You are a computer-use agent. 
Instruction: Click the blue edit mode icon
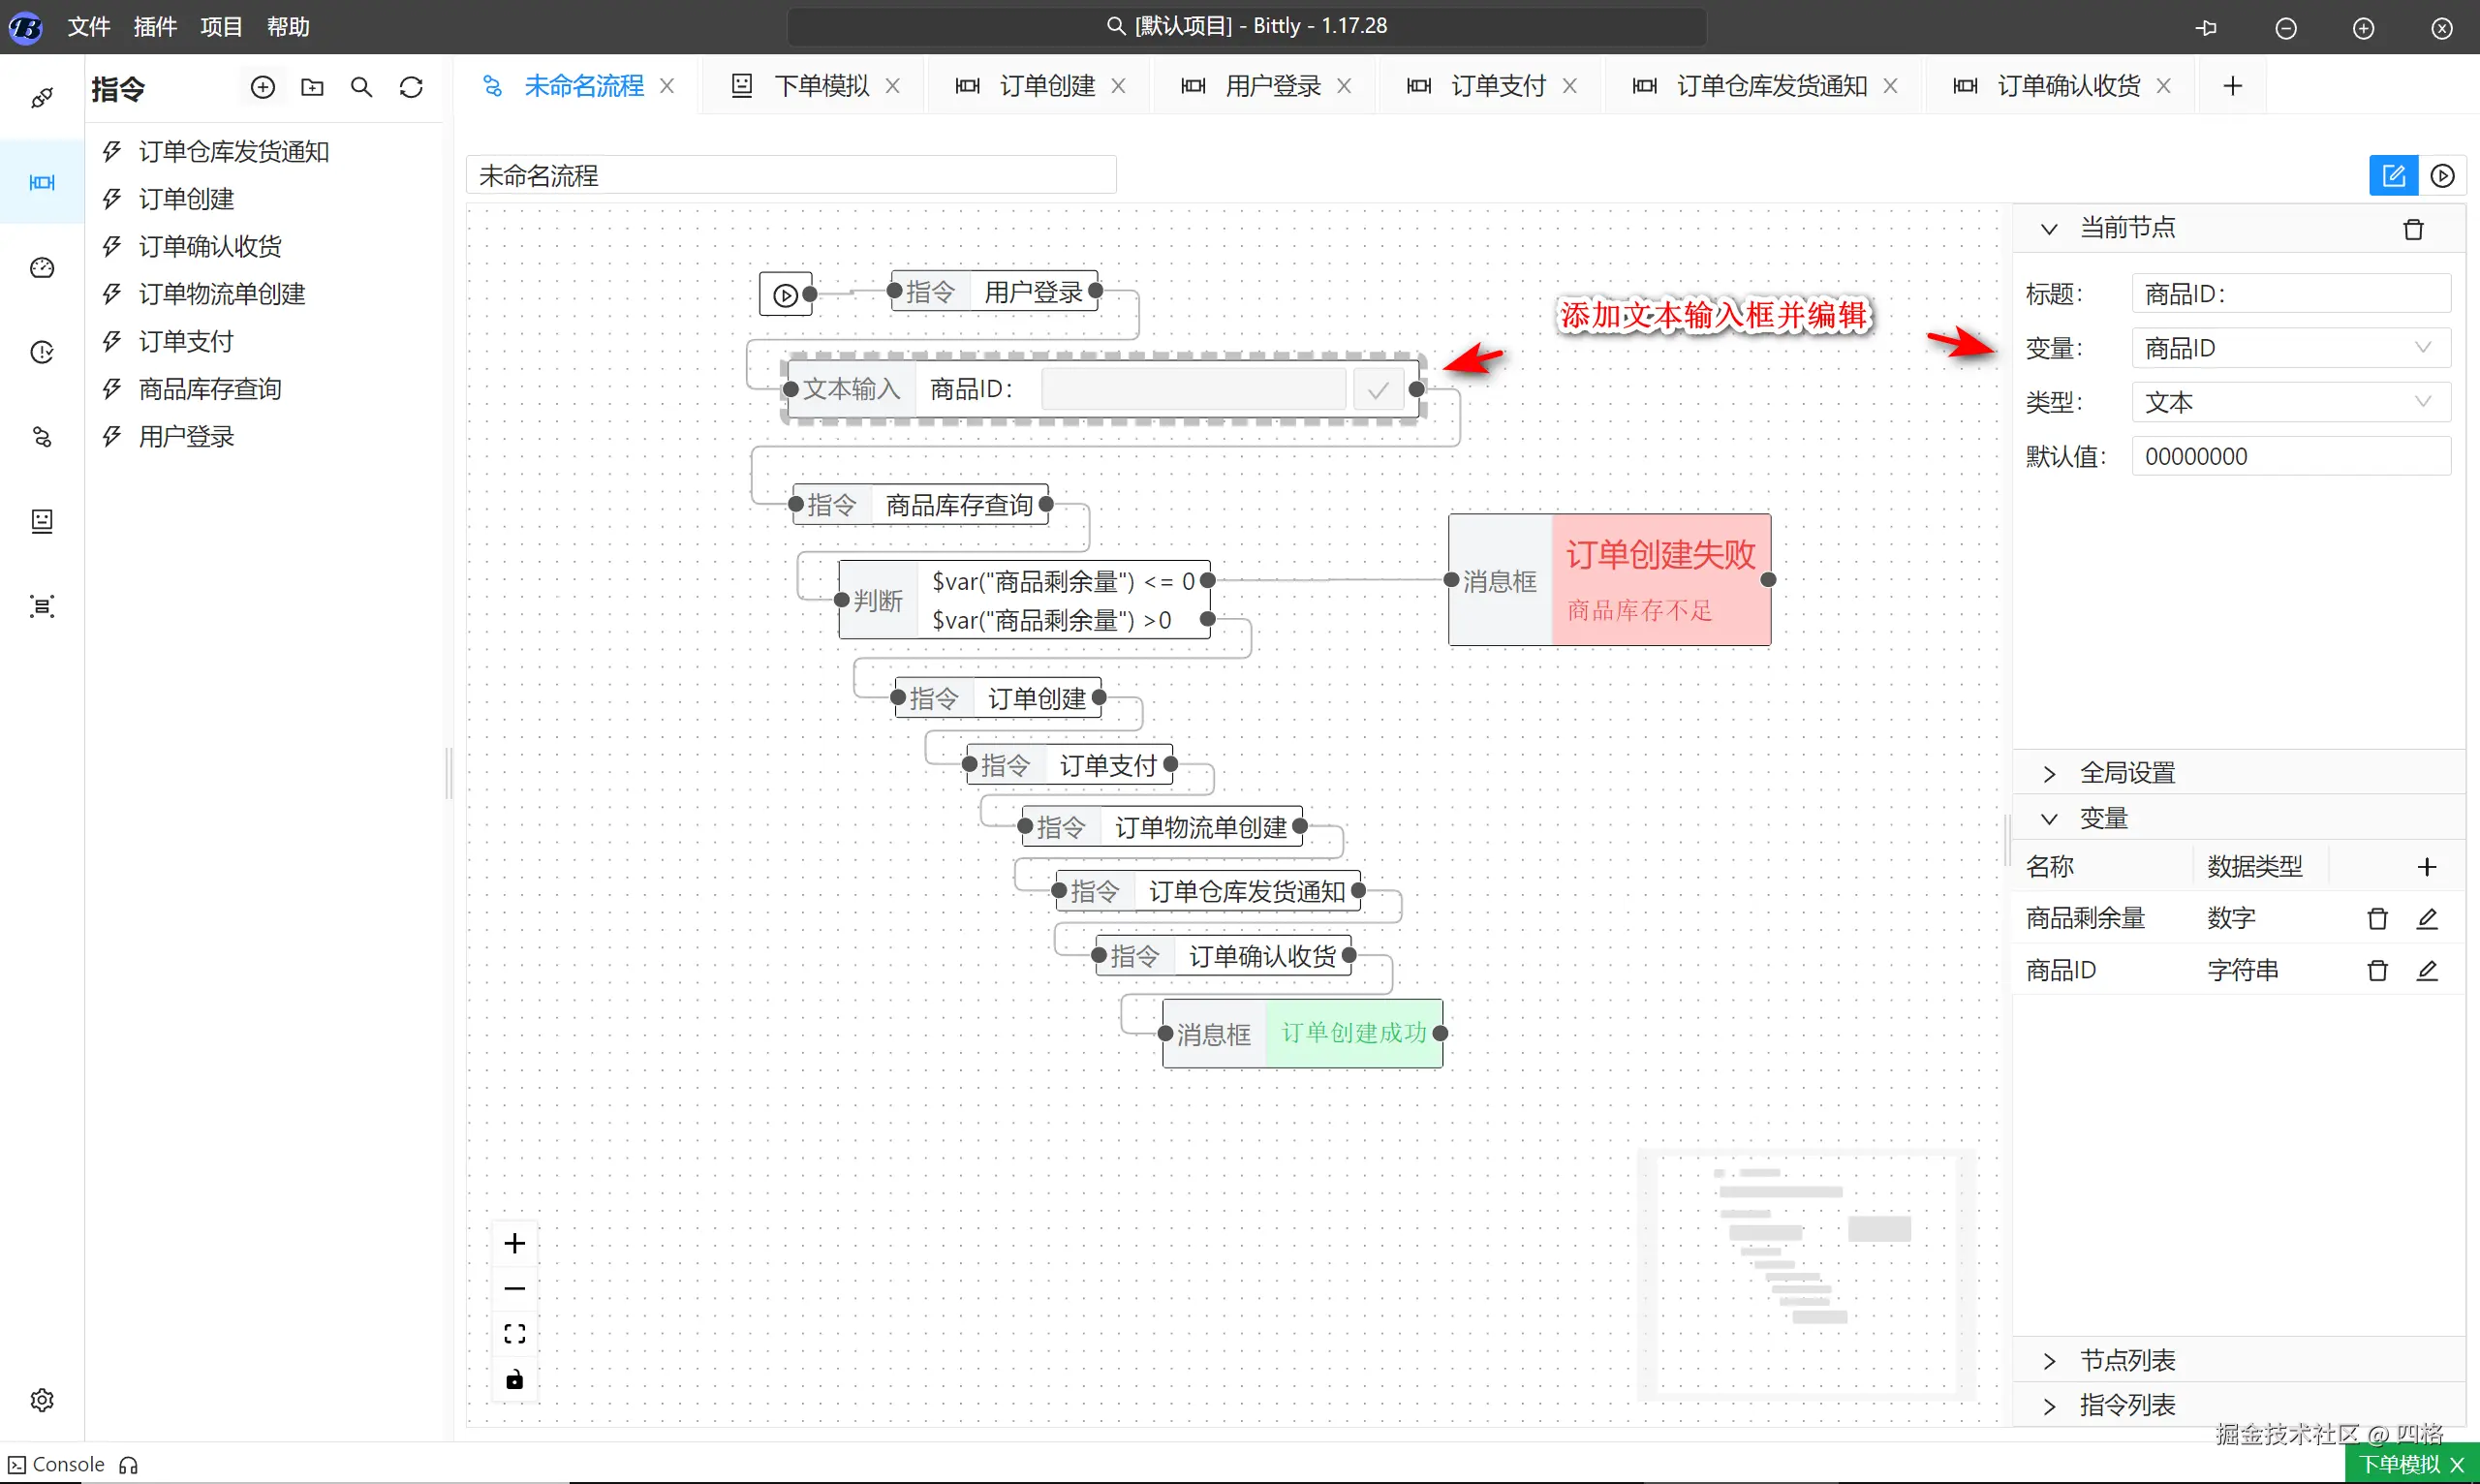(2393, 176)
